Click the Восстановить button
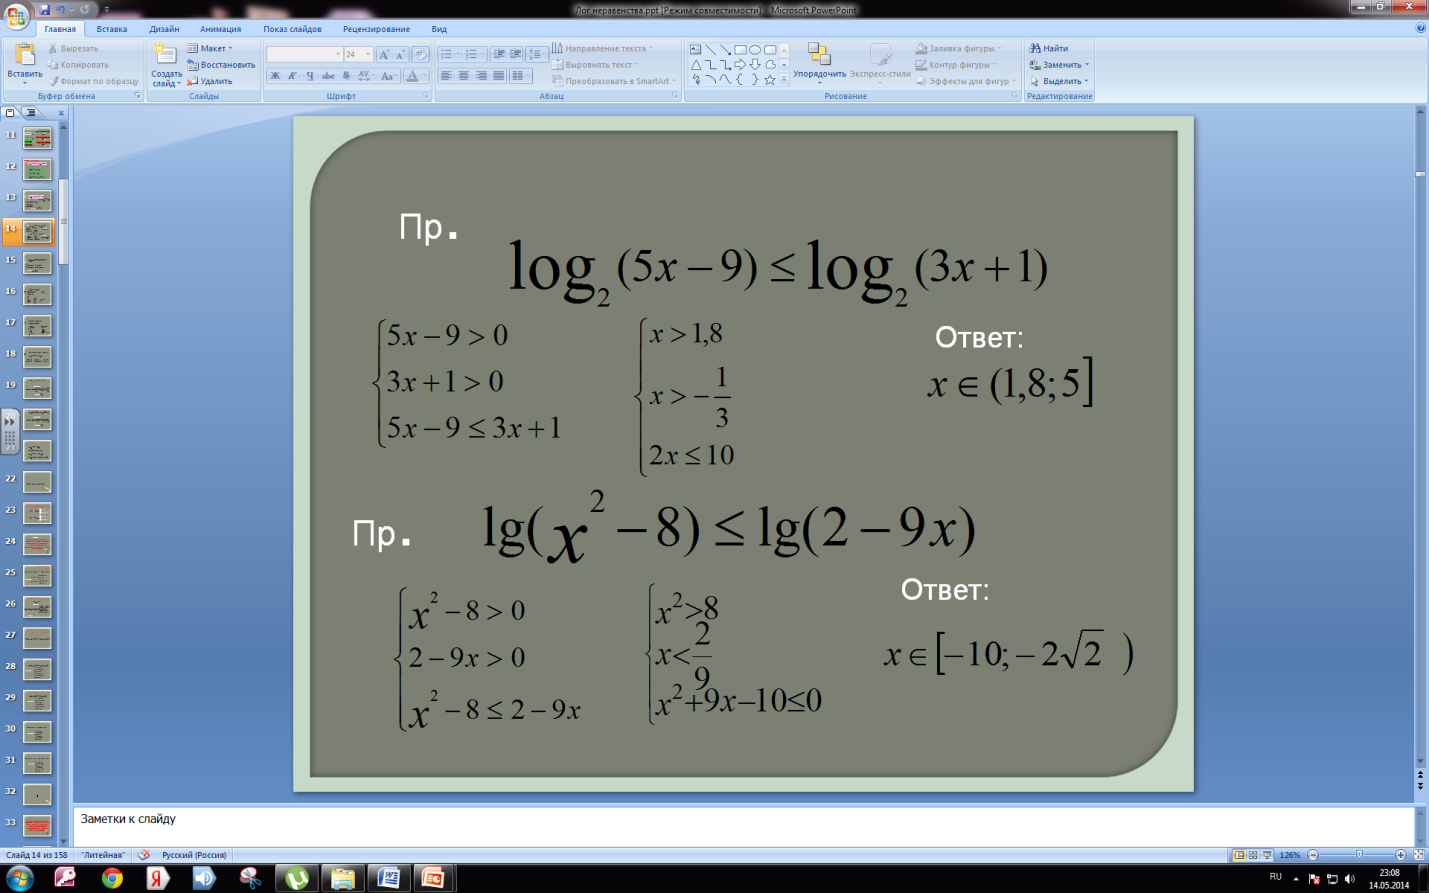The image size is (1429, 893). pos(221,65)
